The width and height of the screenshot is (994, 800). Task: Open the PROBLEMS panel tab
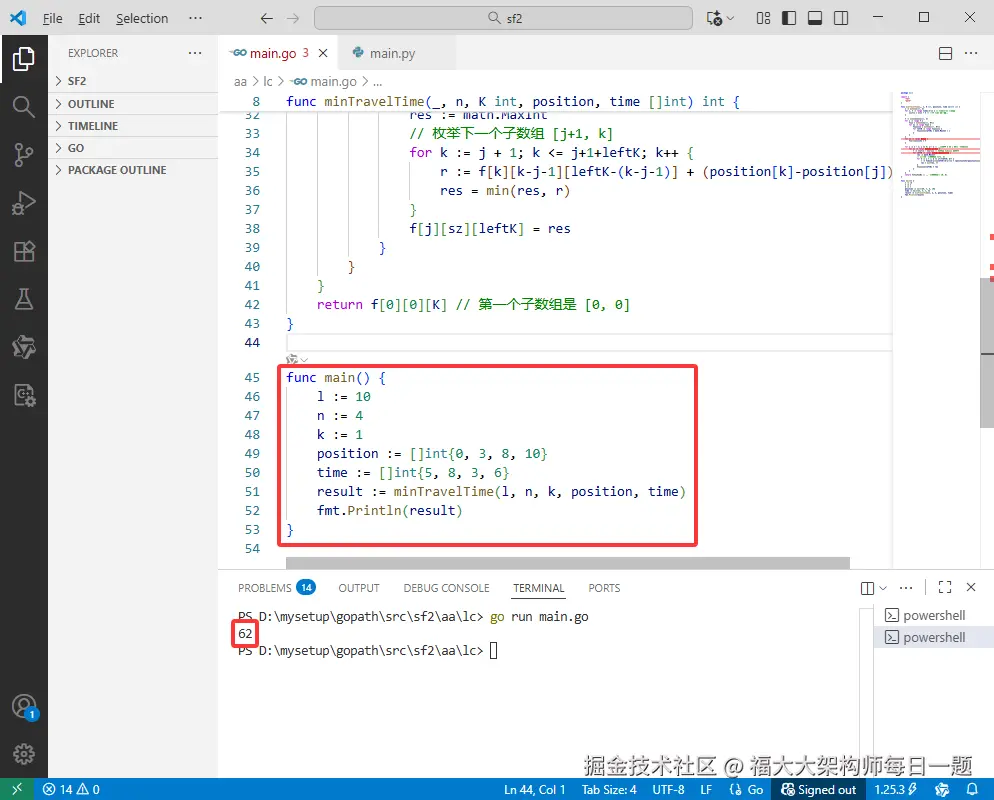tap(276, 588)
